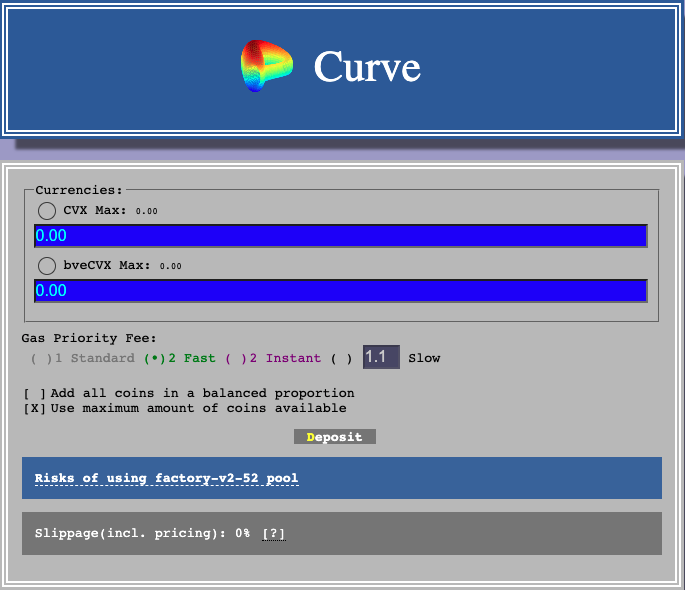Click the Gas Priority Fee: label
The height and width of the screenshot is (590, 685).
coord(89,338)
